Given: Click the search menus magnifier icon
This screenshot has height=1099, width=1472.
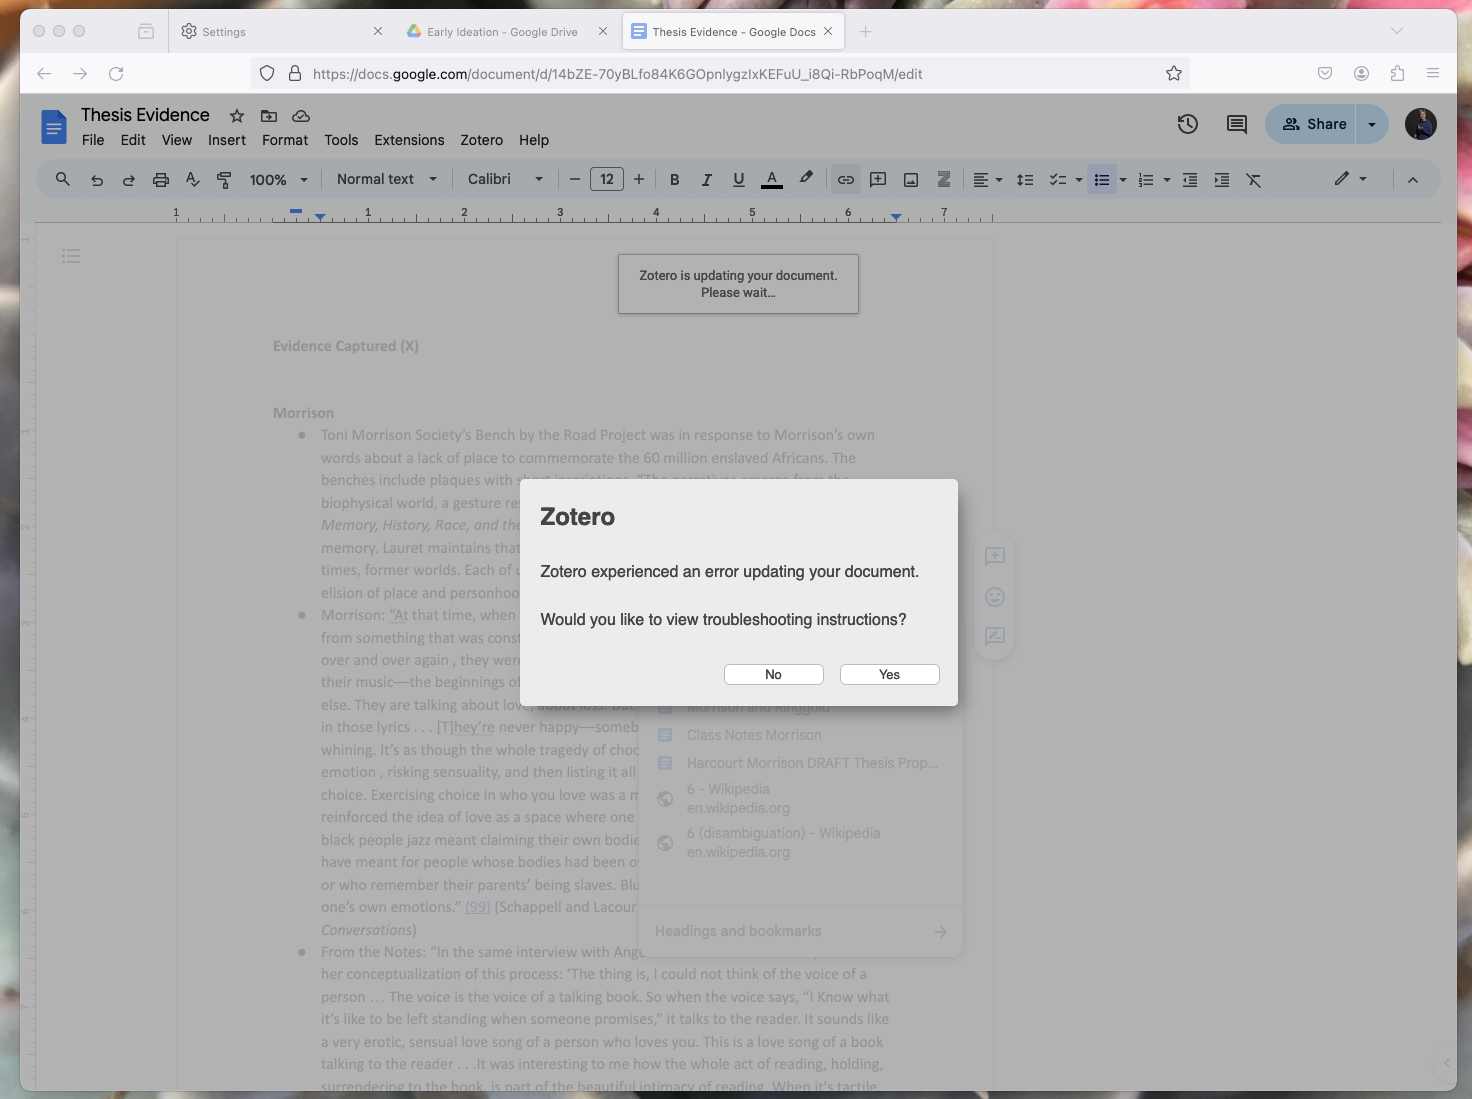Looking at the screenshot, I should tap(63, 179).
